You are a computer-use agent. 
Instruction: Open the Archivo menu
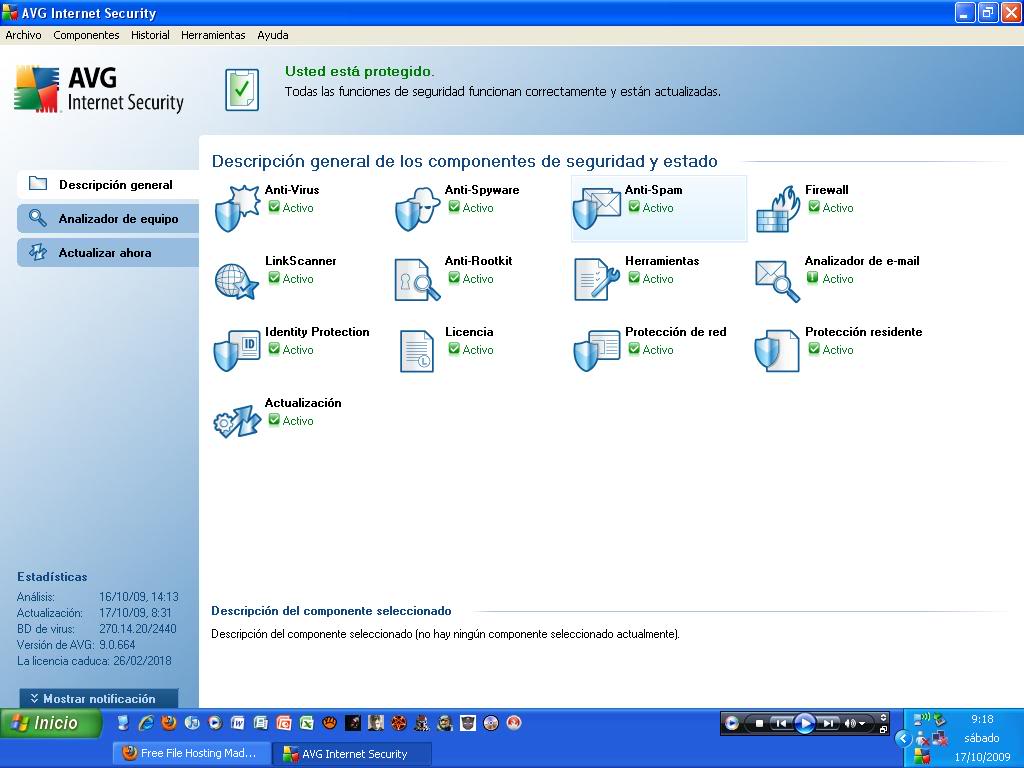23,35
